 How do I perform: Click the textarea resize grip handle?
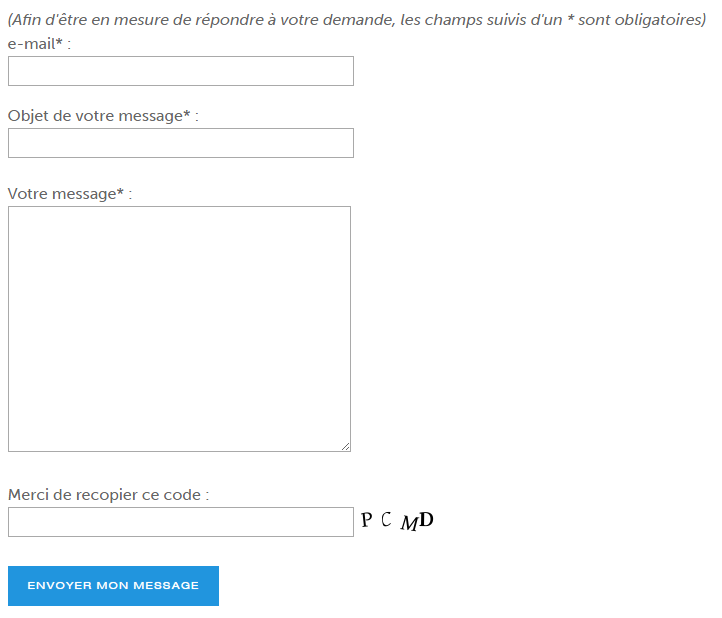click(346, 447)
